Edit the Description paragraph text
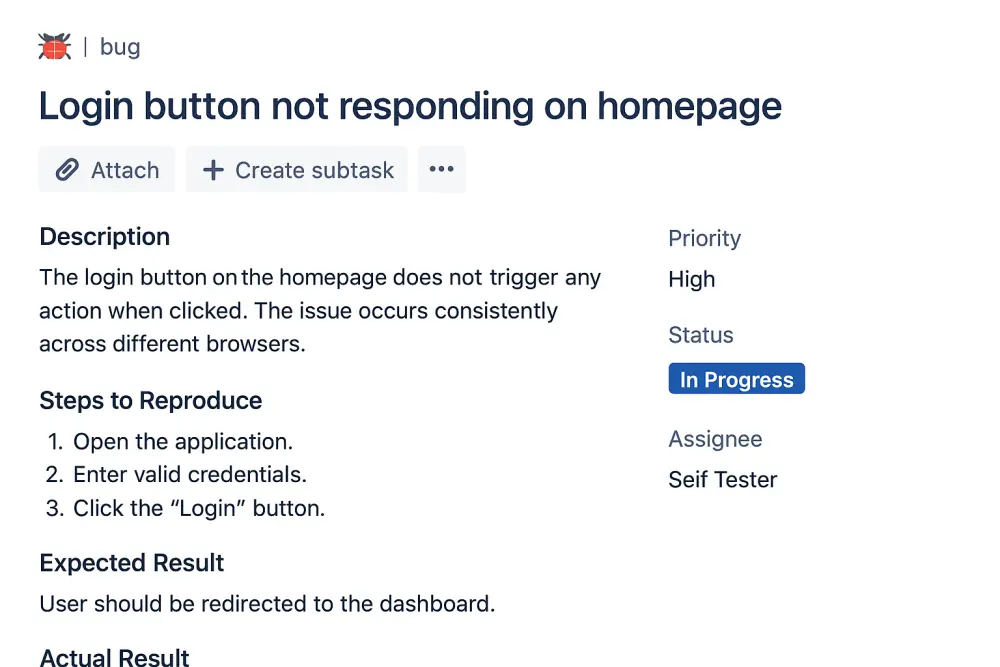This screenshot has height=667, width=1000. coord(320,311)
